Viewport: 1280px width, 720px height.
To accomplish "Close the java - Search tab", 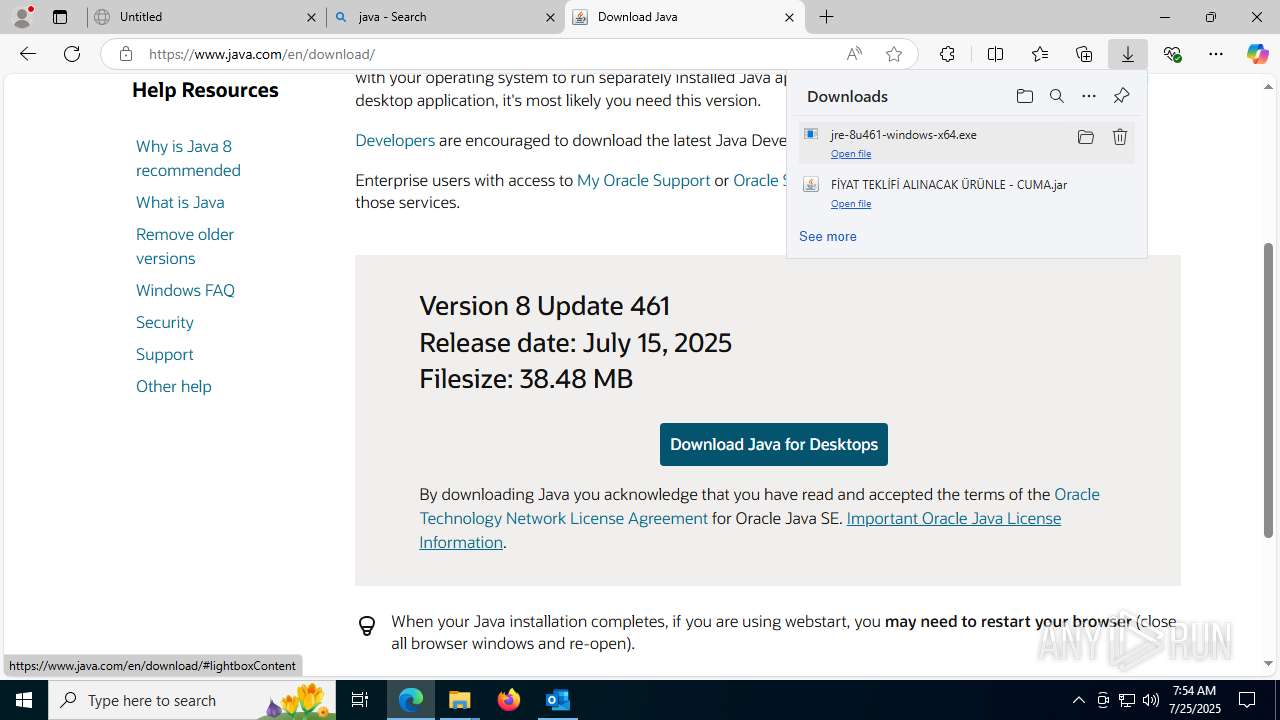I will coord(550,17).
